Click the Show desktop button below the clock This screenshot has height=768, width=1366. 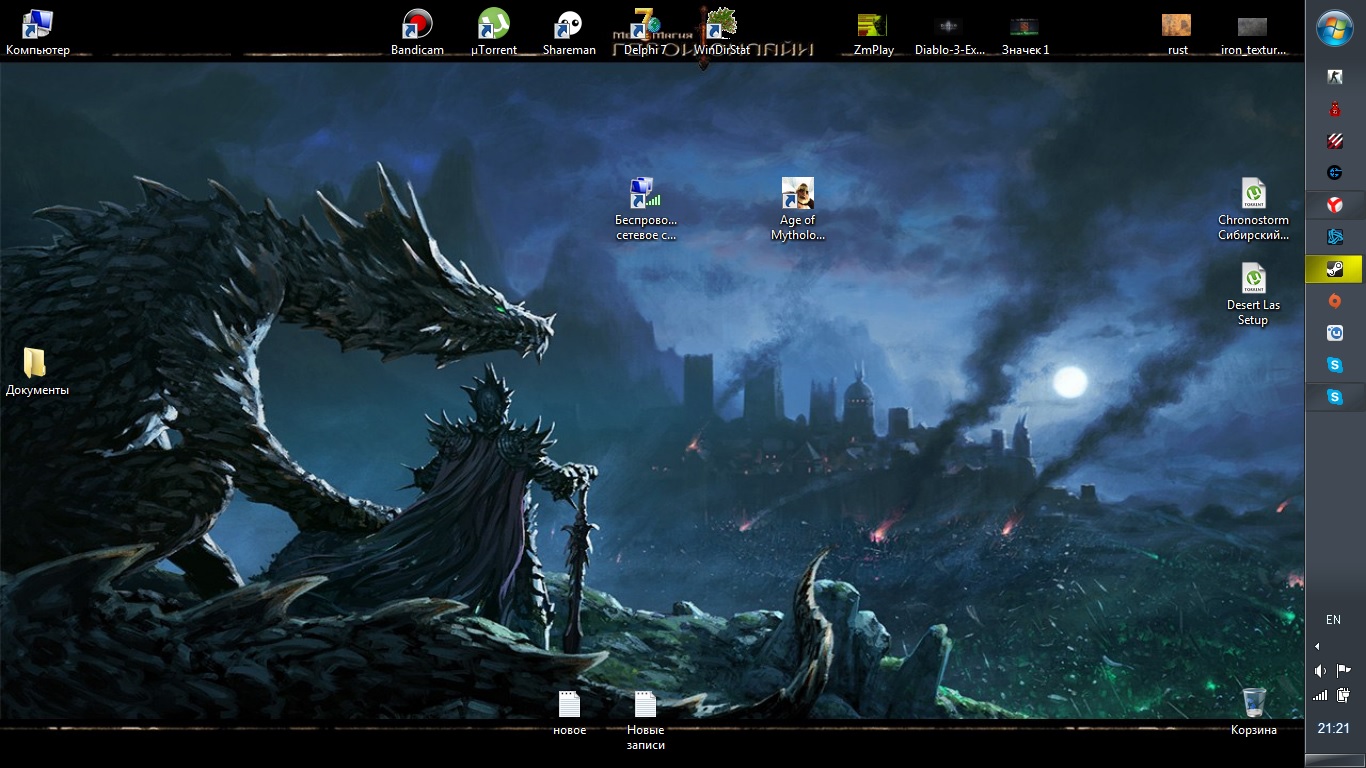tap(1335, 758)
